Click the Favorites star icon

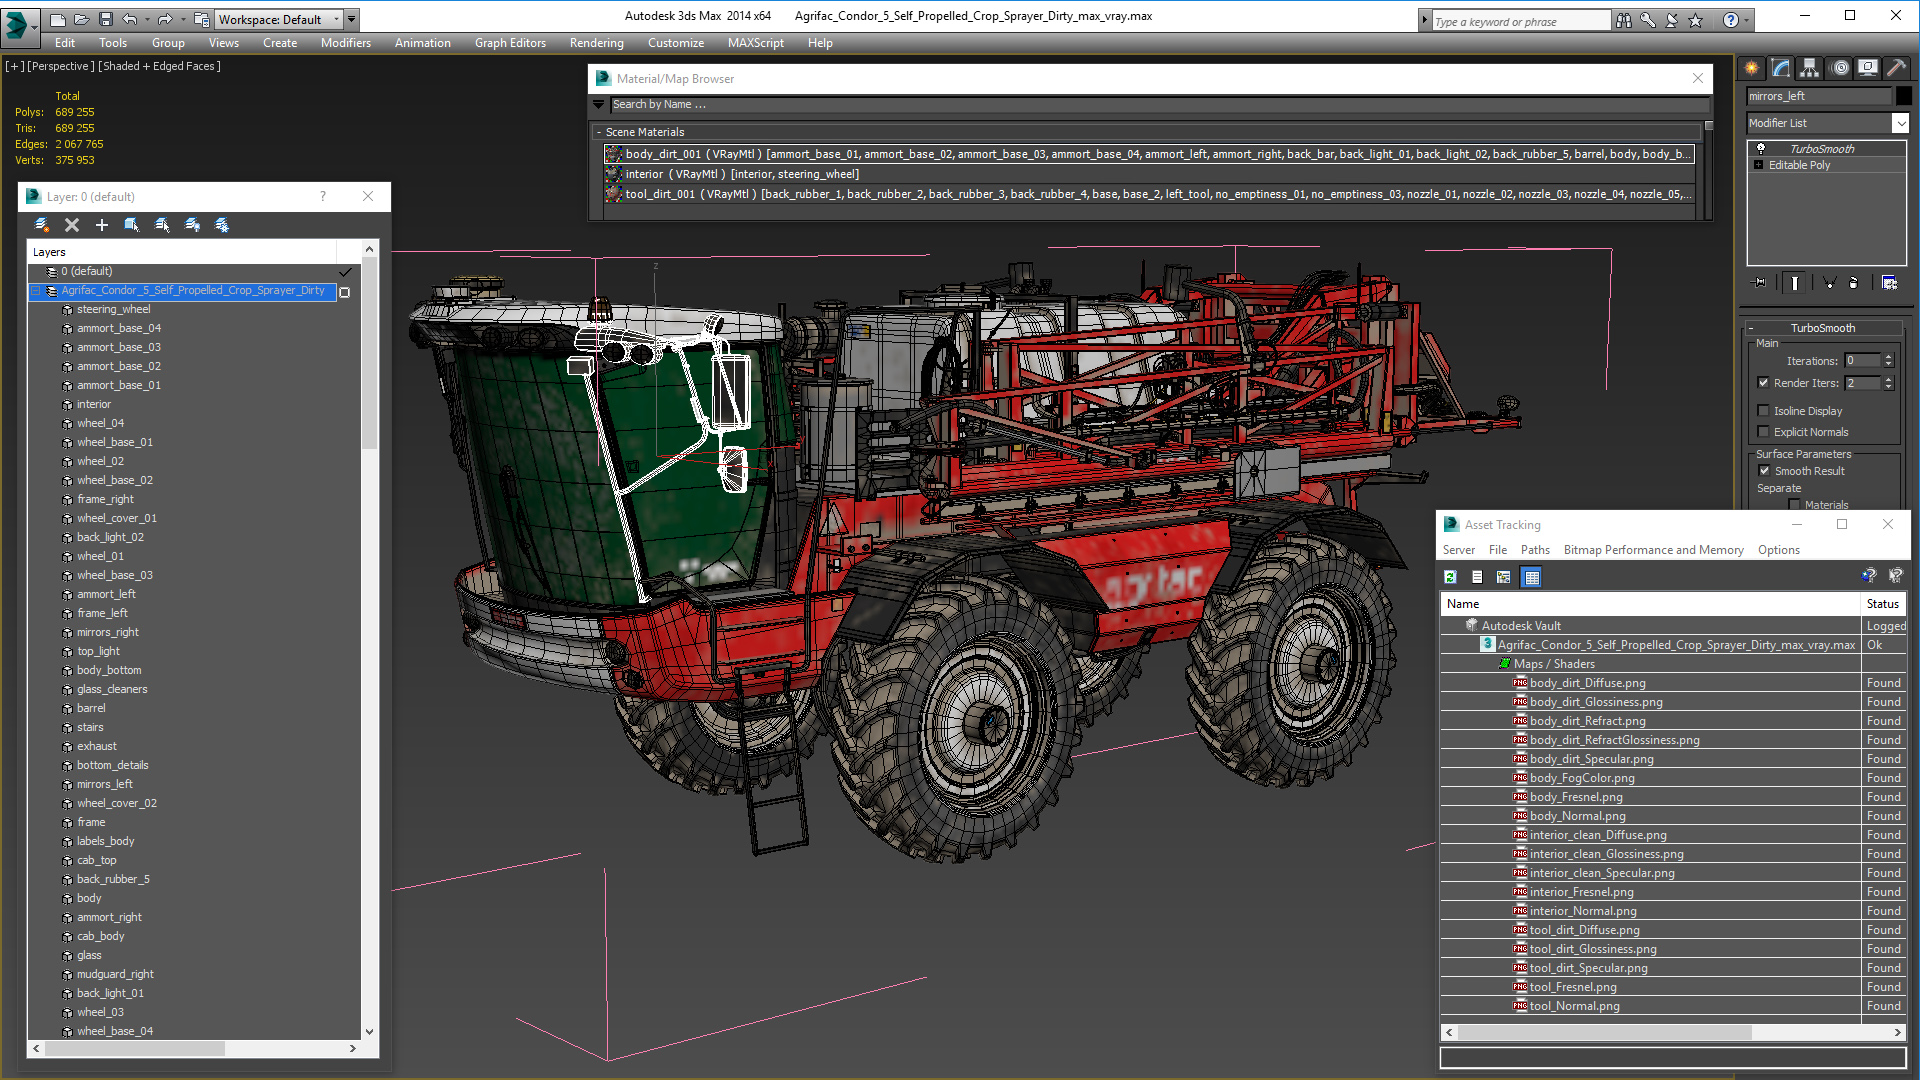click(x=1695, y=20)
